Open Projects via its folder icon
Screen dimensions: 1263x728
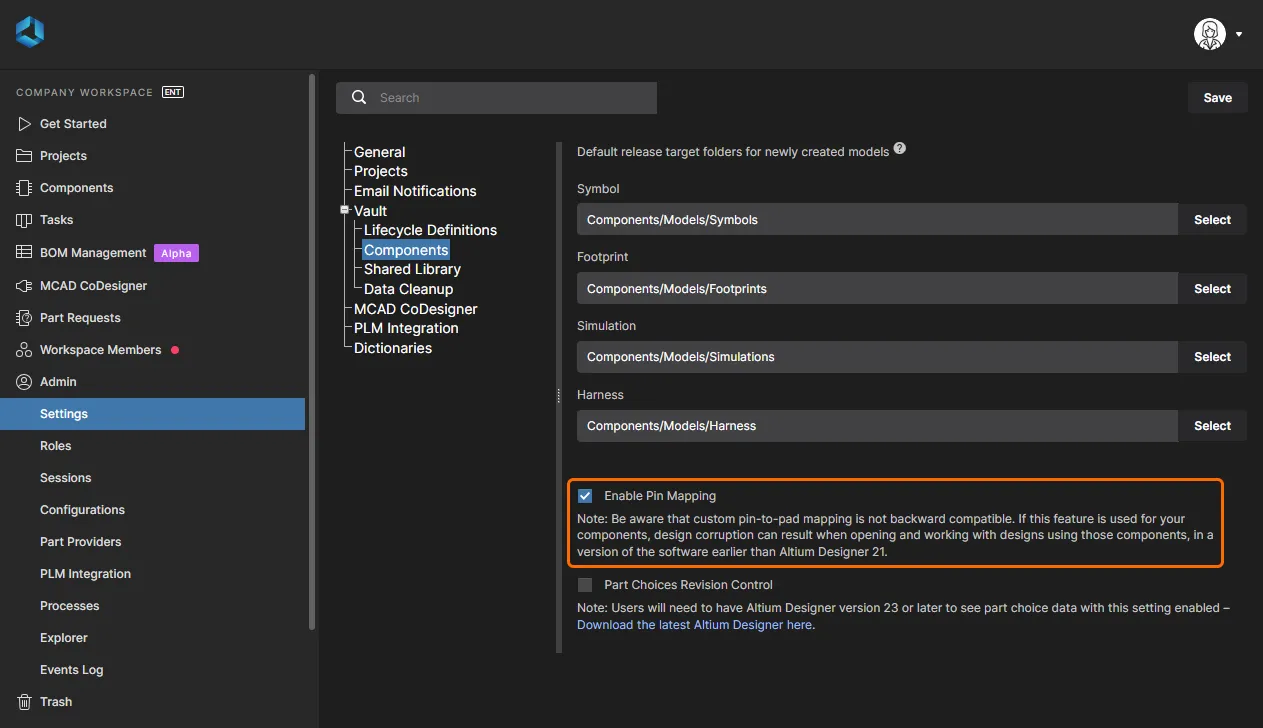tap(24, 156)
